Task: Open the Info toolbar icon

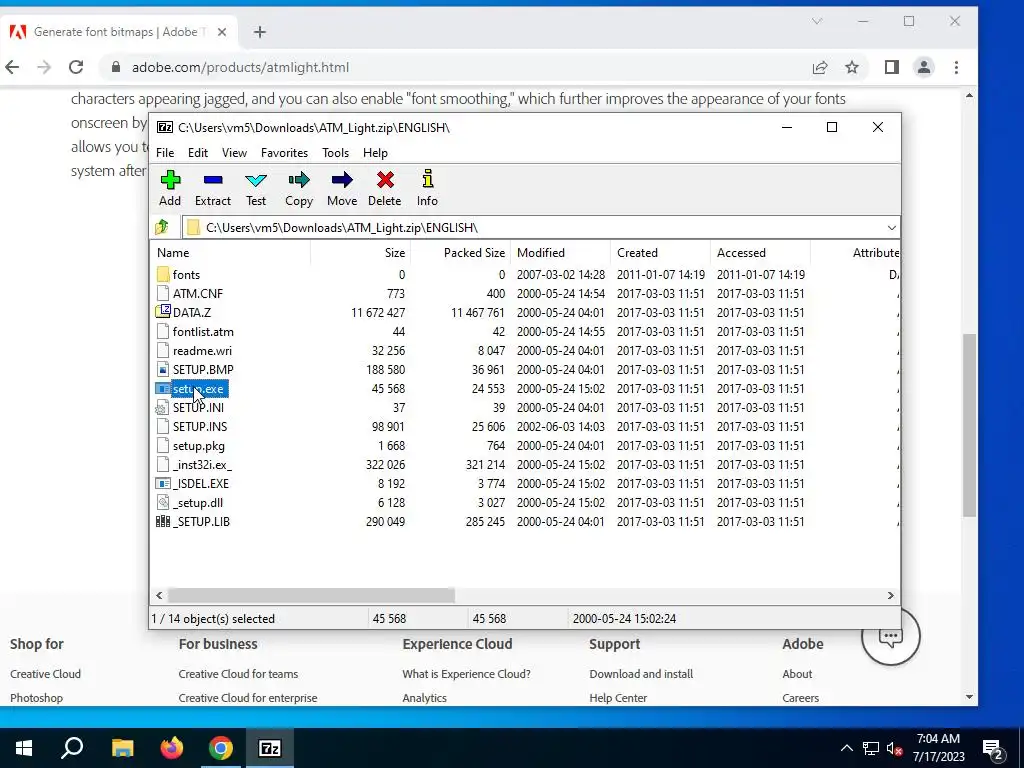Action: 428,180
